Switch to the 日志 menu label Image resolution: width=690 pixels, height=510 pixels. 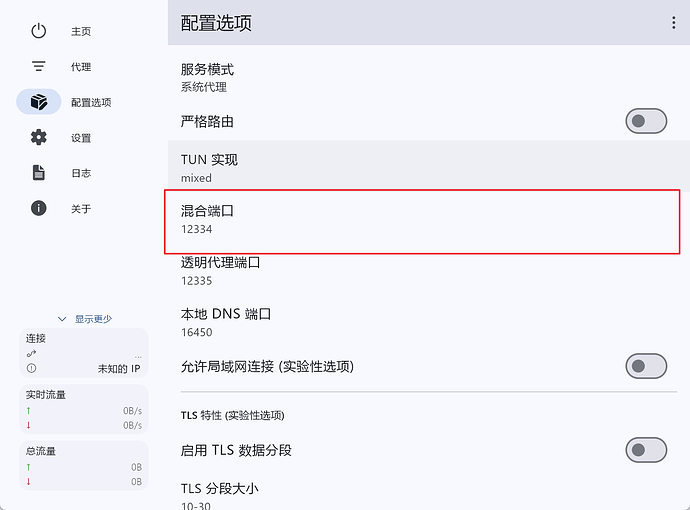81,174
